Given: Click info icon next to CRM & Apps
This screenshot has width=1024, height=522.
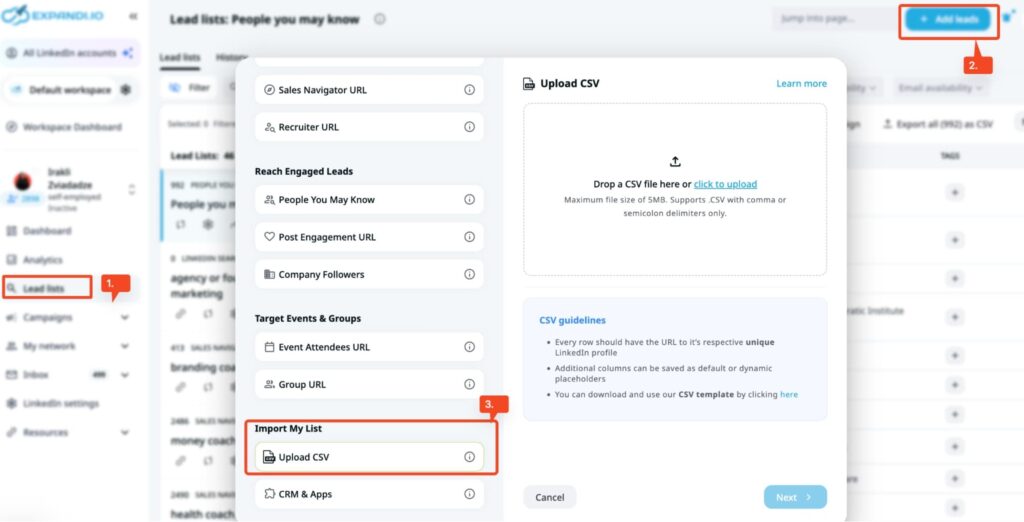Looking at the screenshot, I should 469,494.
